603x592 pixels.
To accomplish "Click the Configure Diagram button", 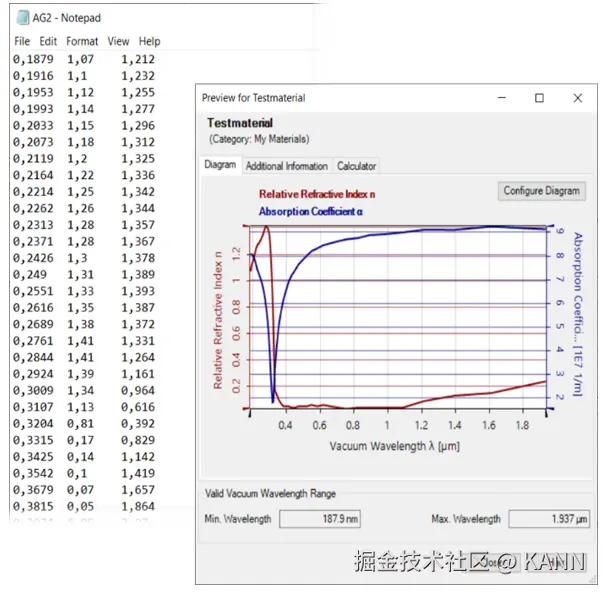I will coord(541,191).
